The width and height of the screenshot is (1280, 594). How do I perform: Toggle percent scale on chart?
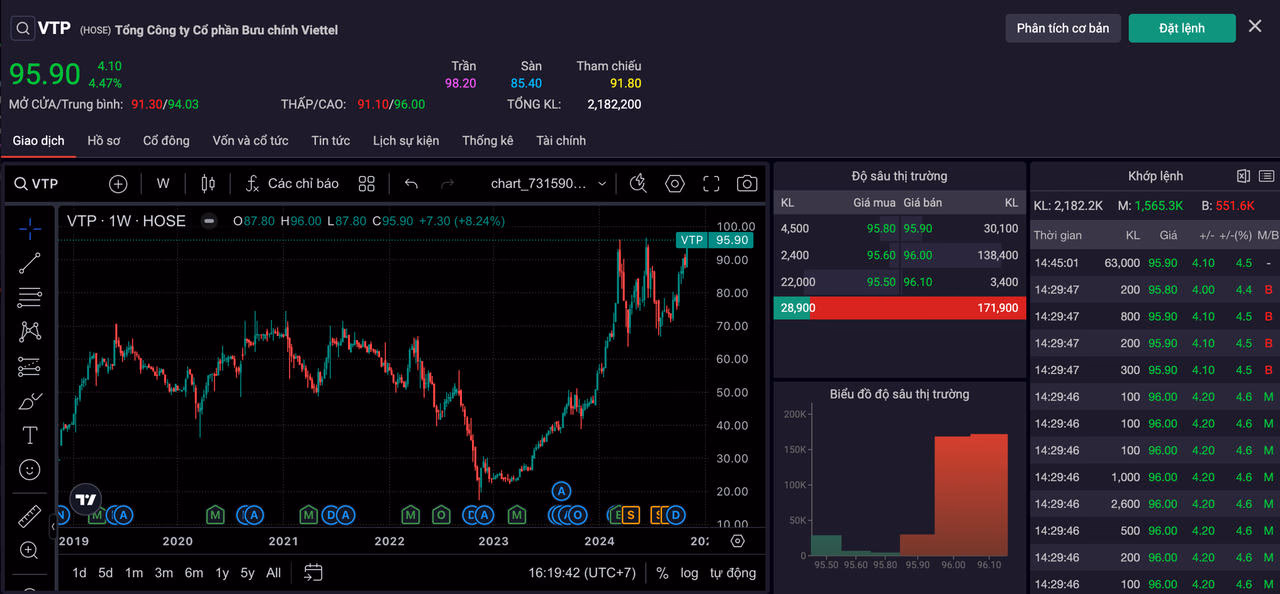[662, 573]
